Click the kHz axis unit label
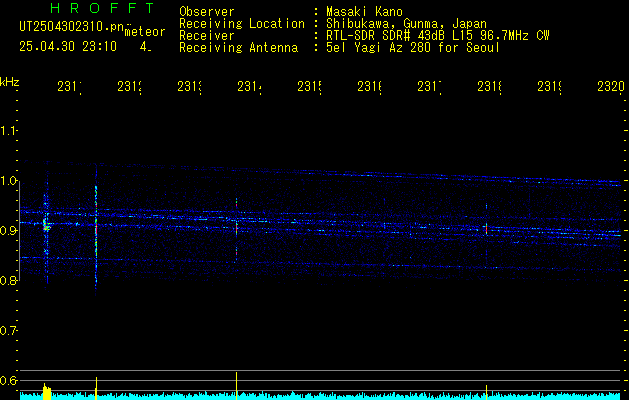This screenshot has height=400, width=629. pyautogui.click(x=10, y=82)
